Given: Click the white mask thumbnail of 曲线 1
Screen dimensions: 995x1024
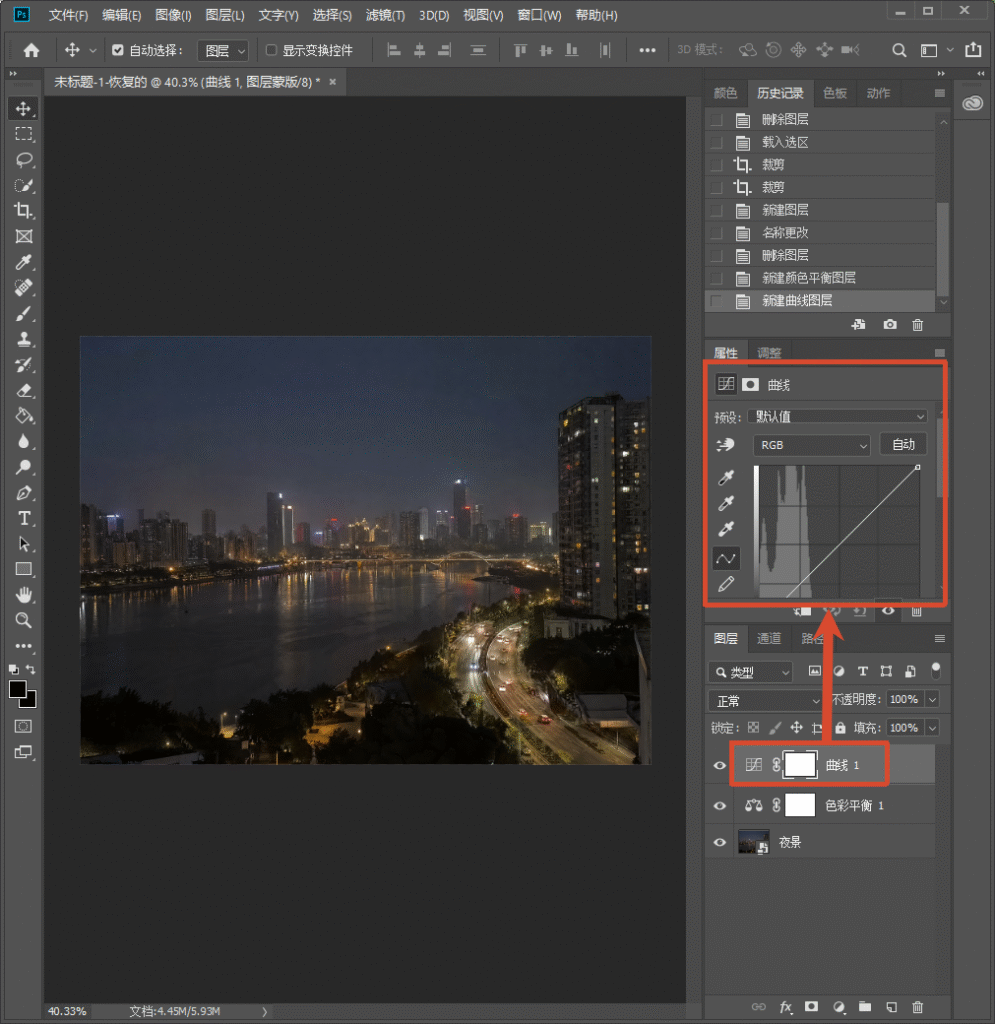Looking at the screenshot, I should 800,765.
